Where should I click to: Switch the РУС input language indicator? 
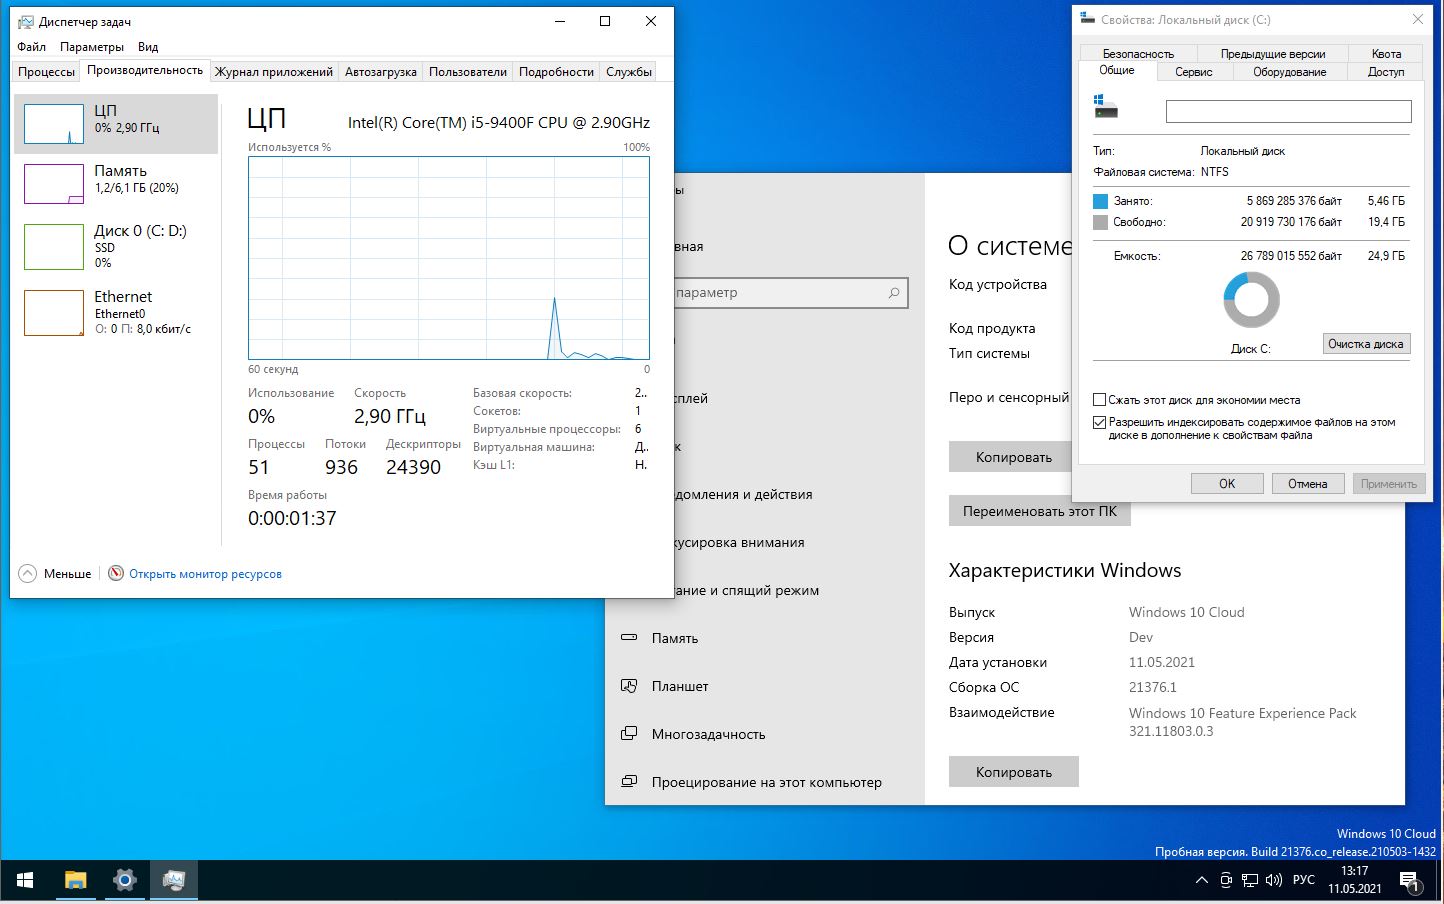click(1304, 880)
